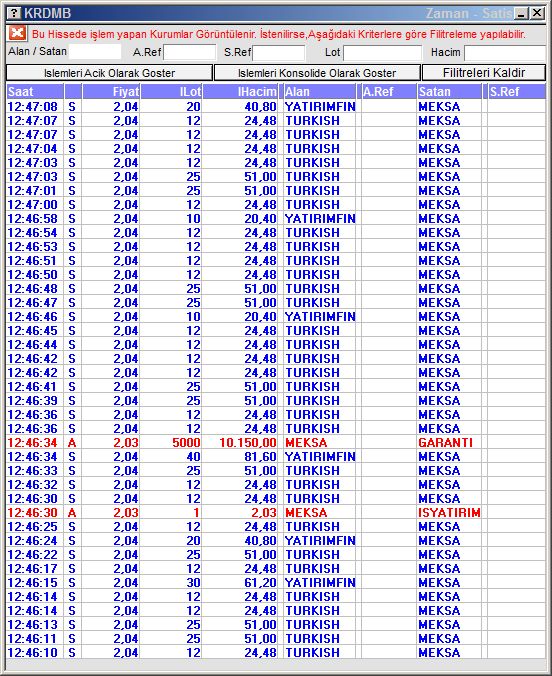Click GARANTI in the Satan column
Screen dimensions: 552x676
click(x=445, y=443)
